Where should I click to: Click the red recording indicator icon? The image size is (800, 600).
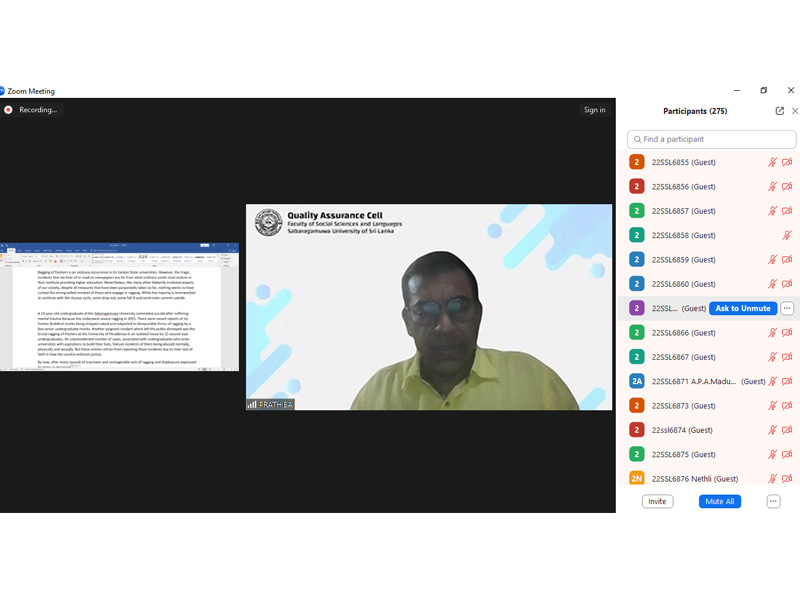(8, 110)
